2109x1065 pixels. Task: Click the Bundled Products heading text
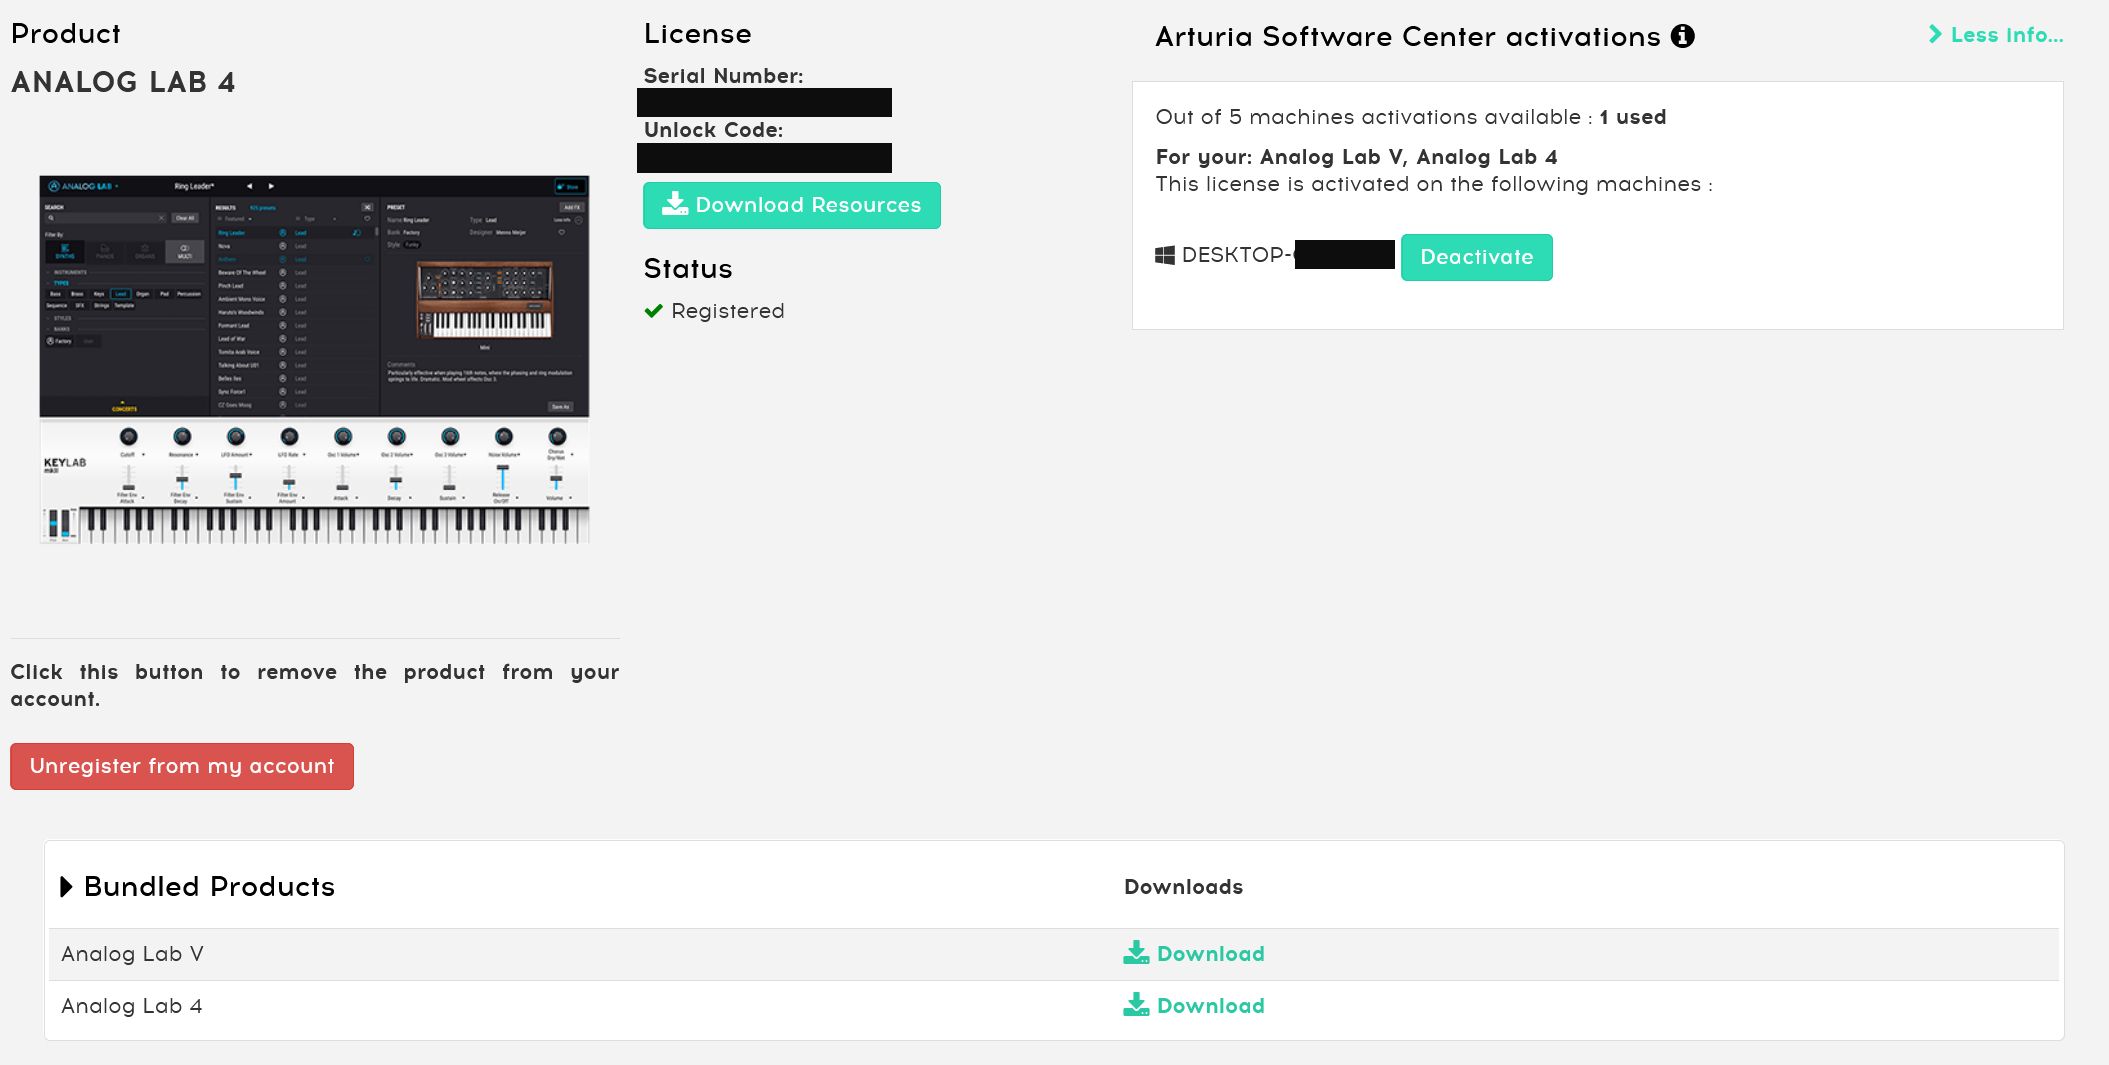point(209,886)
